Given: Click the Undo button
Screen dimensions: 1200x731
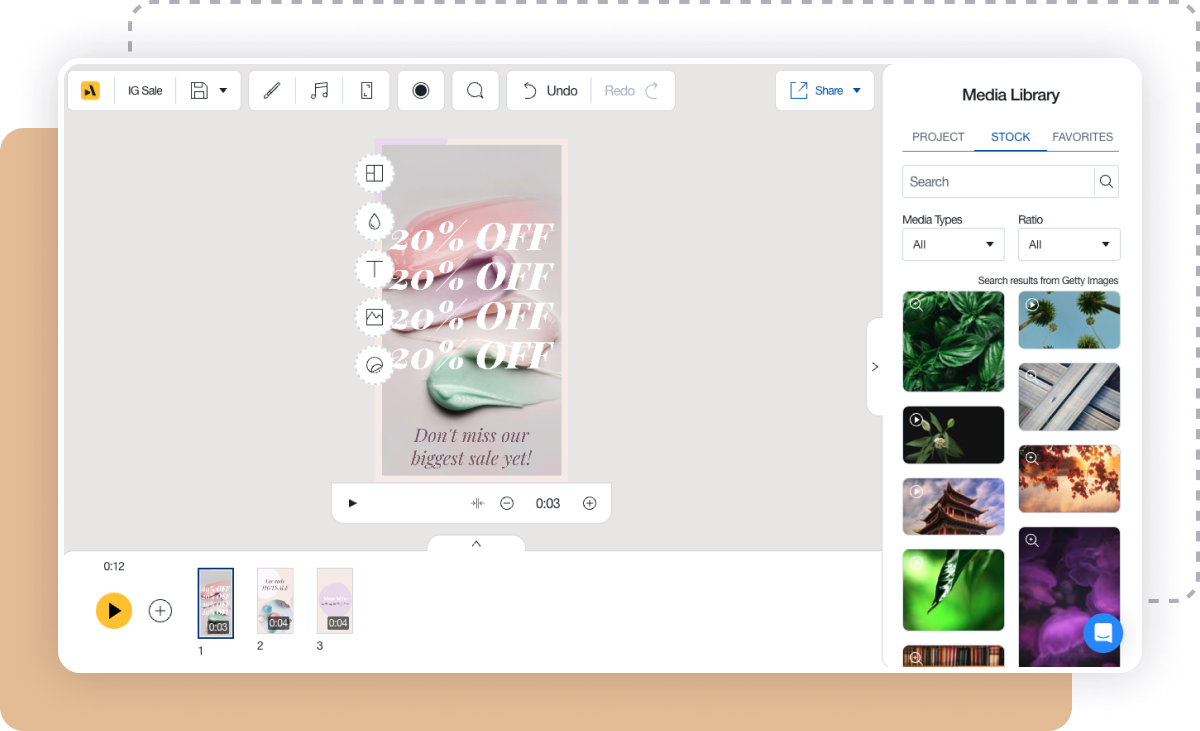Looking at the screenshot, I should (548, 90).
